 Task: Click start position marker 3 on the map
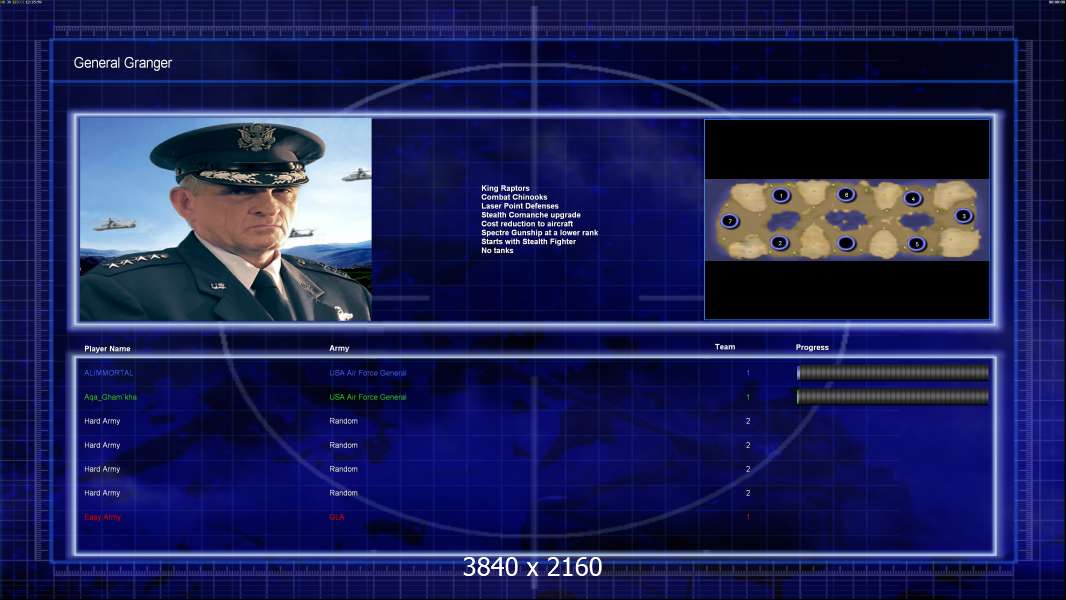click(963, 216)
